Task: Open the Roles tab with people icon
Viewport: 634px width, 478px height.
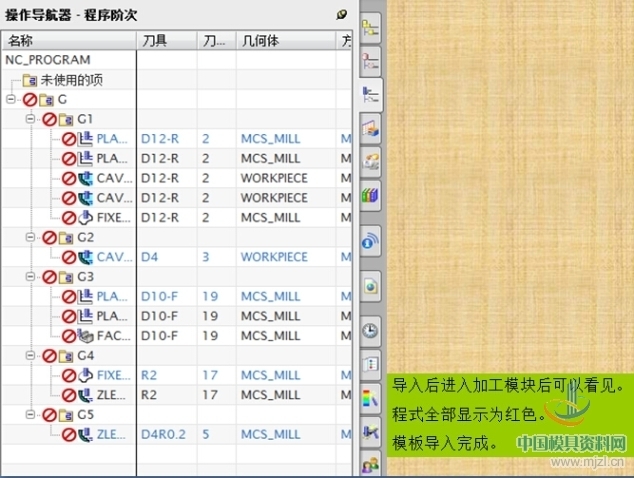Action: [371, 464]
